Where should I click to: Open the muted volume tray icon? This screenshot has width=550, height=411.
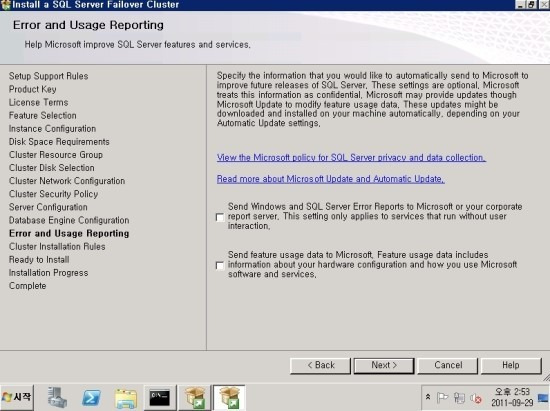[x=476, y=398]
